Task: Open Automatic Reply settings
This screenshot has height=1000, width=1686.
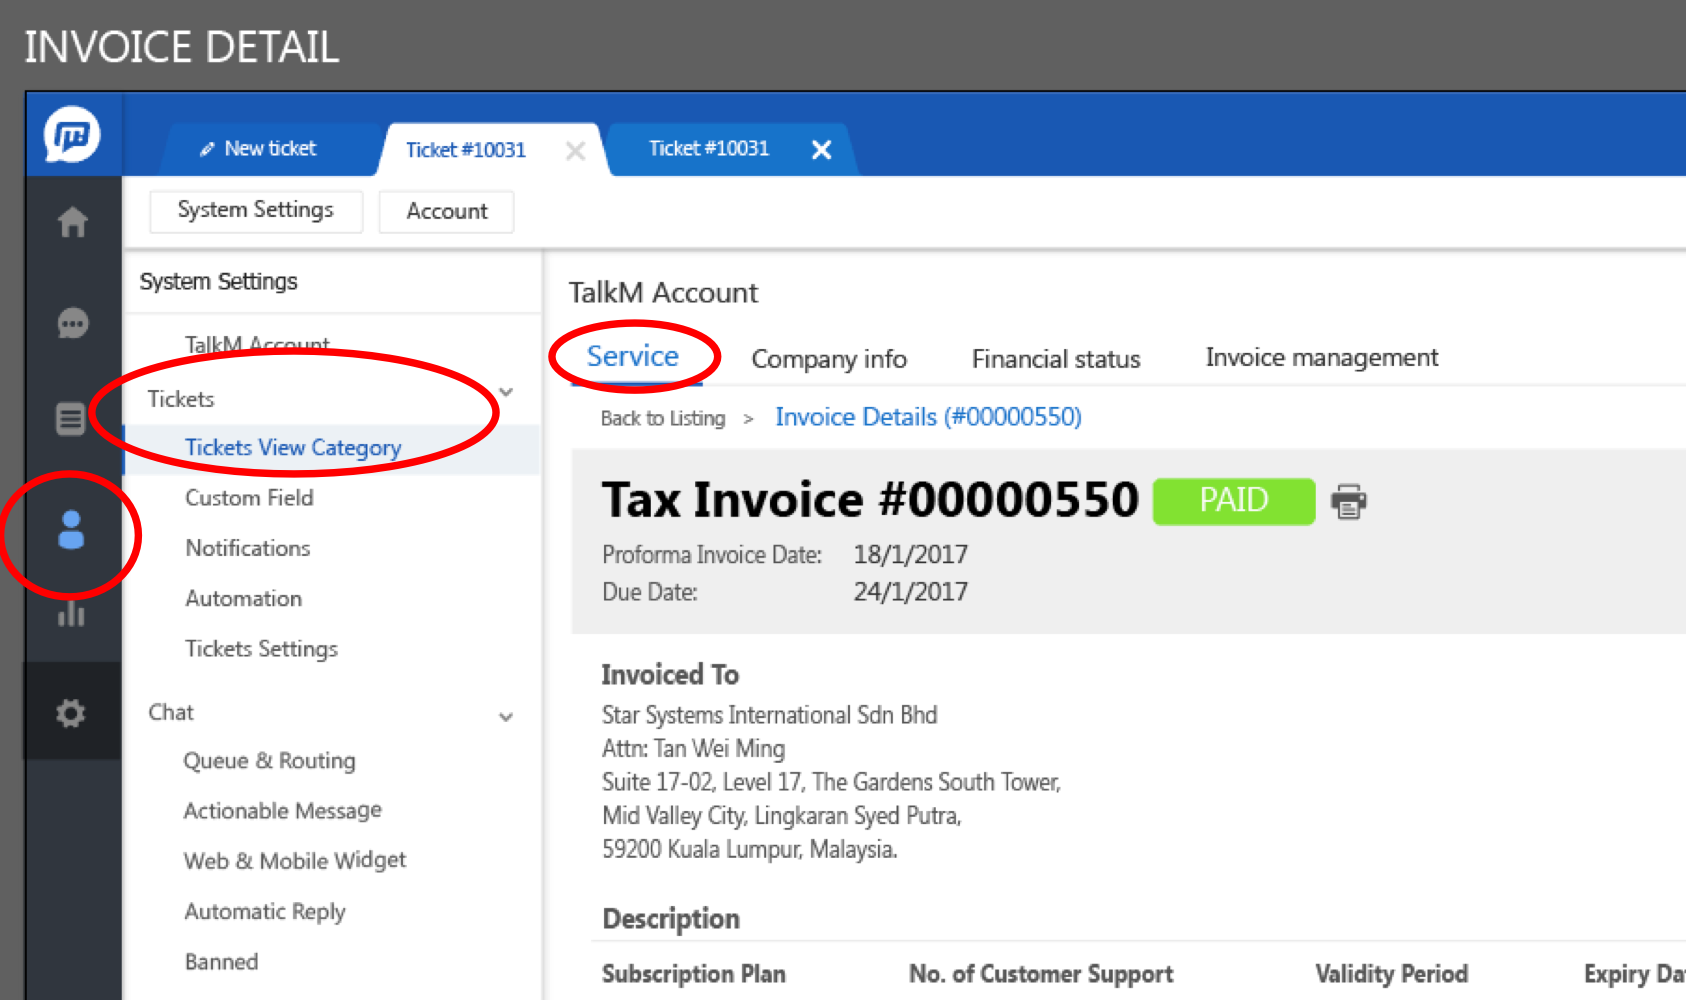Action: (265, 912)
